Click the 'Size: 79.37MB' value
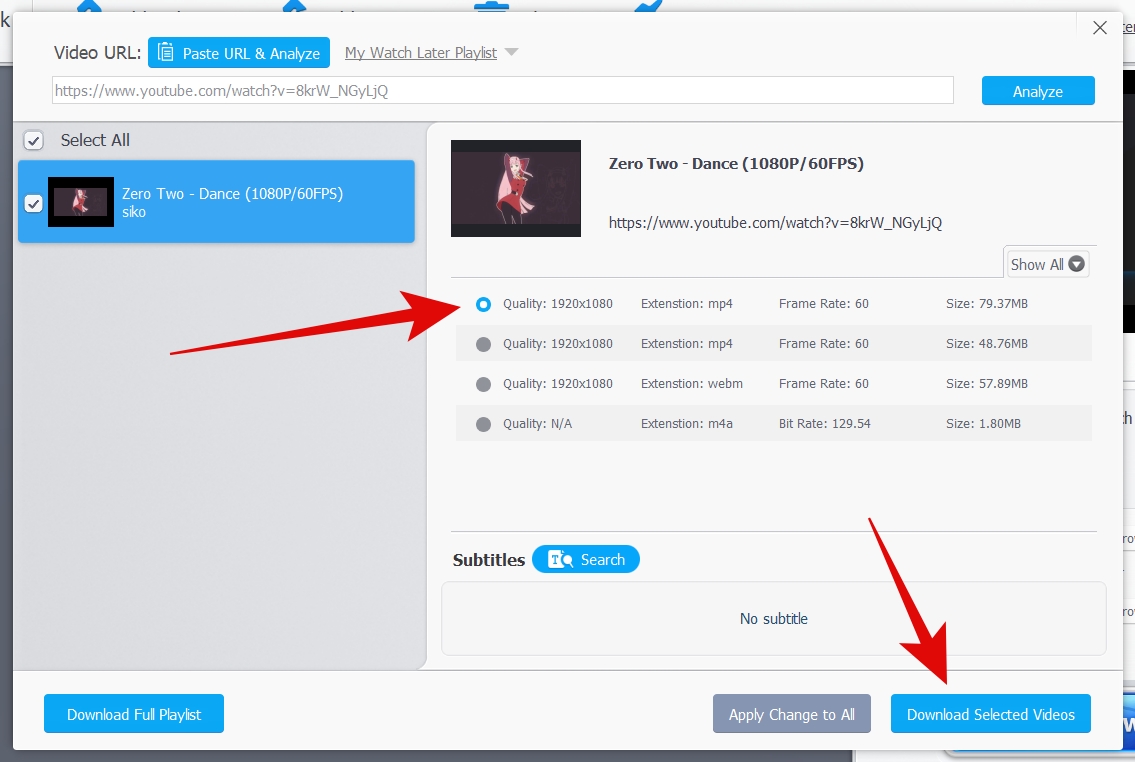The height and width of the screenshot is (762, 1135). tap(987, 303)
